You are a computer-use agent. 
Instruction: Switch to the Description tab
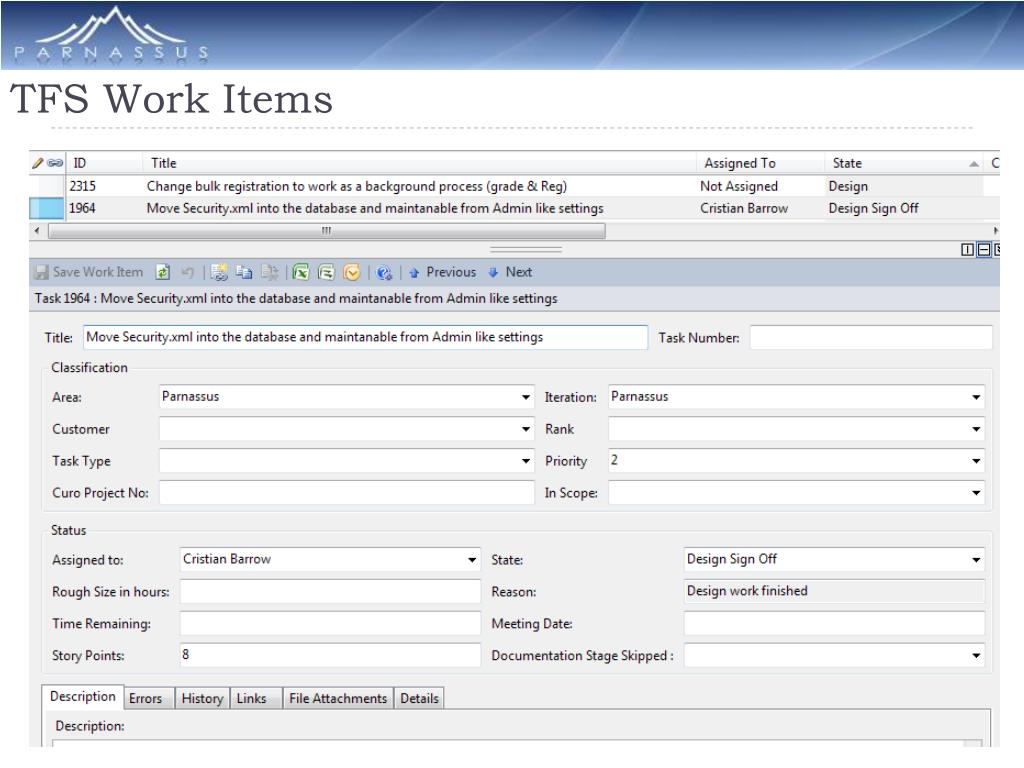click(x=83, y=697)
